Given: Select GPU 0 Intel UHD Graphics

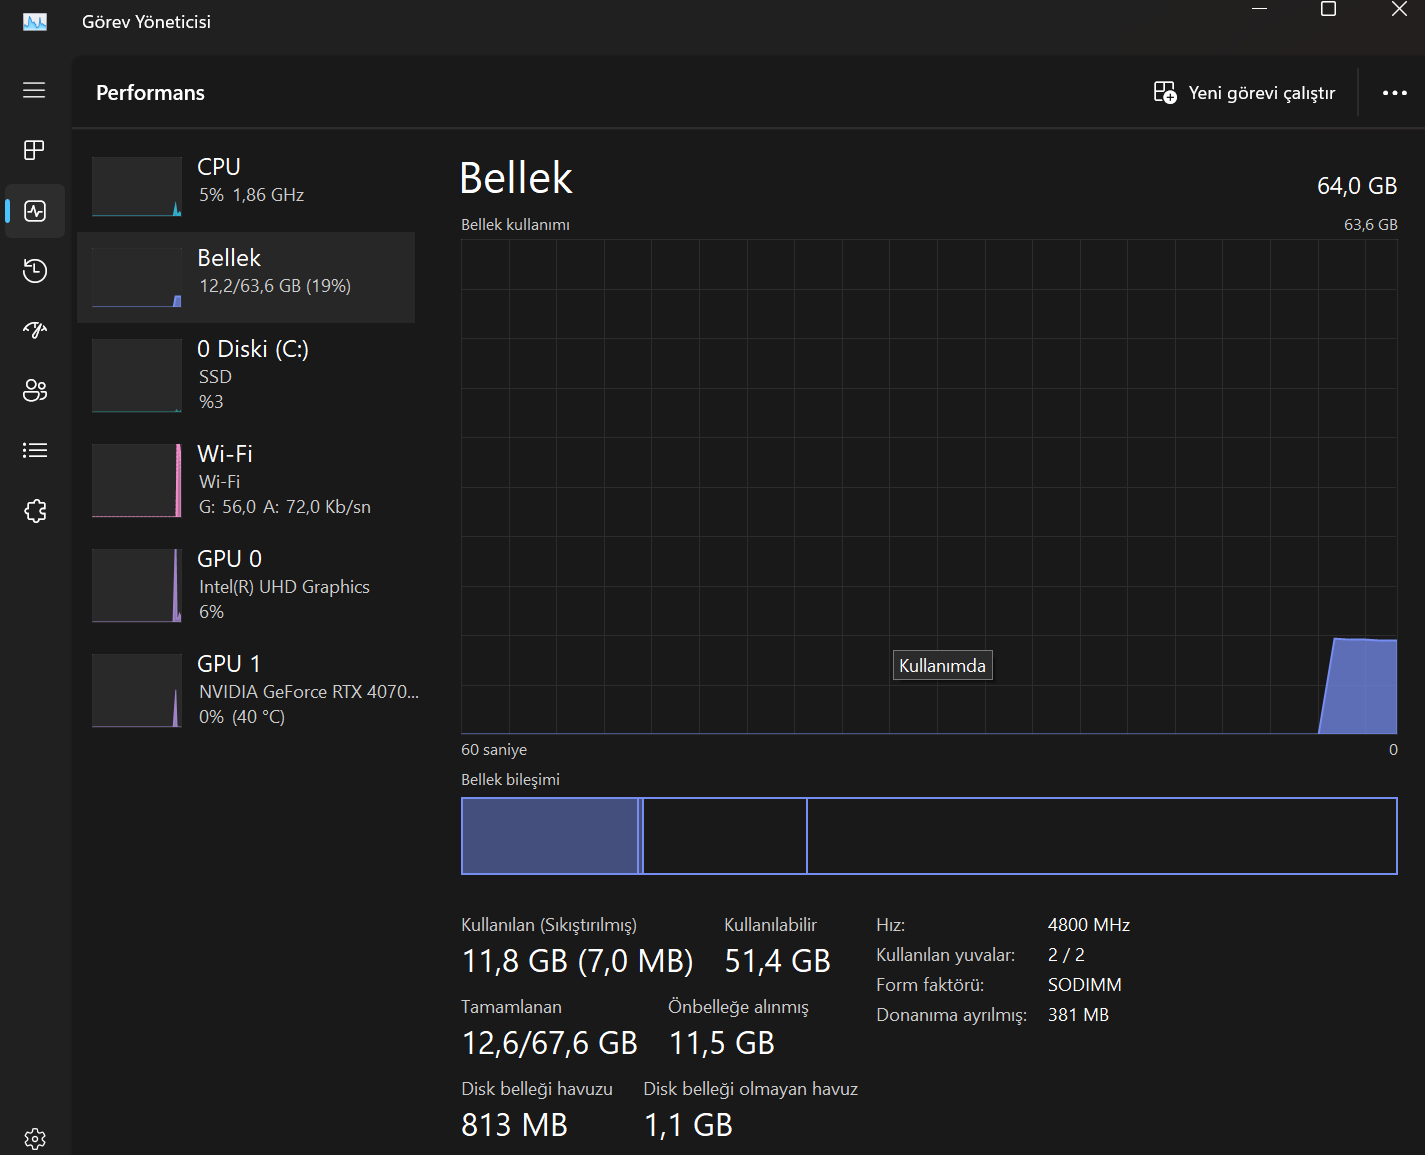Looking at the screenshot, I should [246, 585].
